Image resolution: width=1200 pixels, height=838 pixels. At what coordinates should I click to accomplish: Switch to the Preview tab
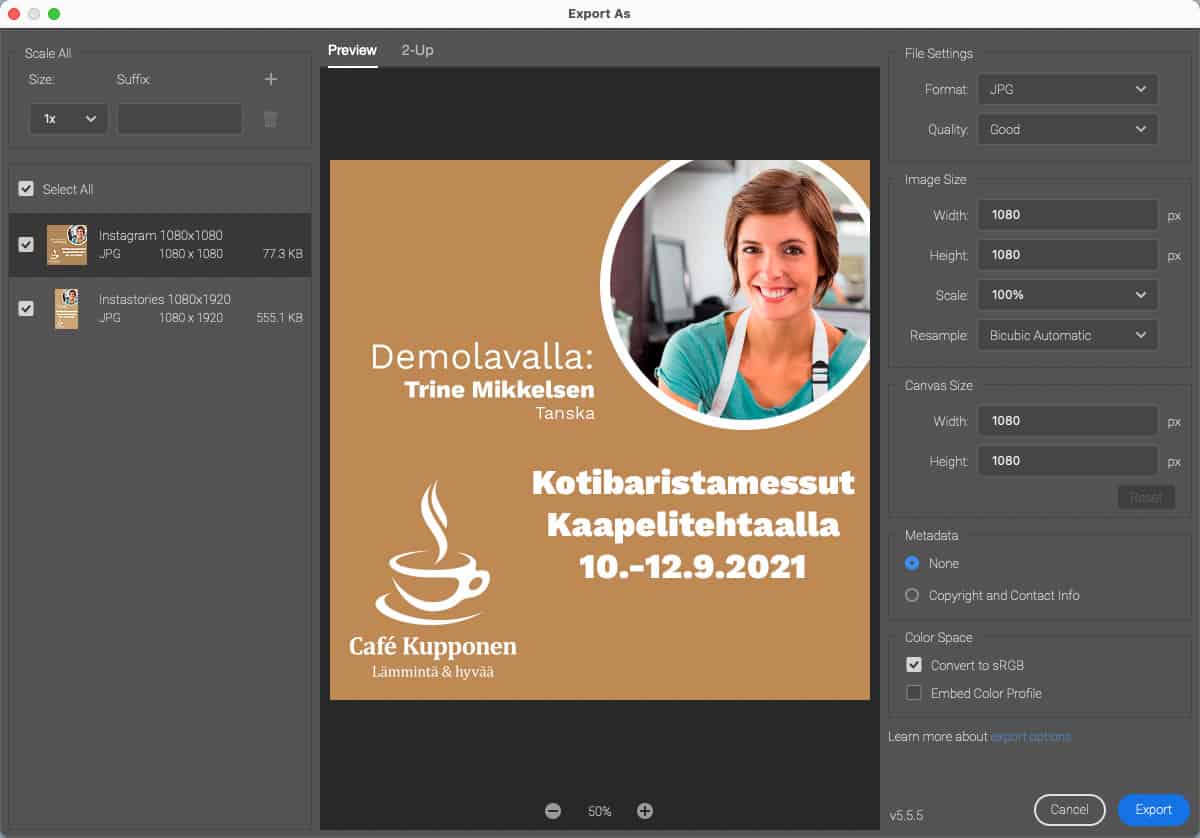[352, 50]
